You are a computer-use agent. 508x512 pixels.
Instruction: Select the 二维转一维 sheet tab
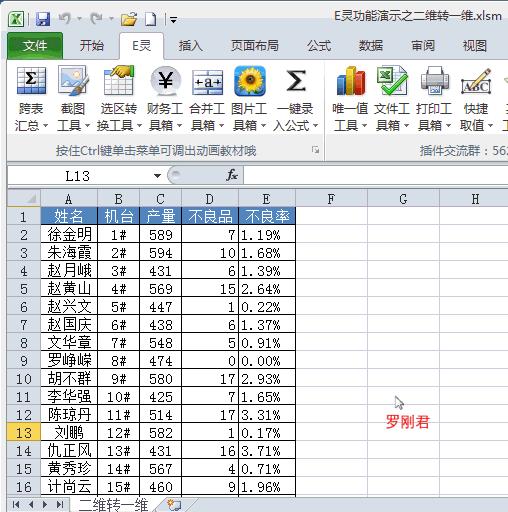tap(113, 505)
